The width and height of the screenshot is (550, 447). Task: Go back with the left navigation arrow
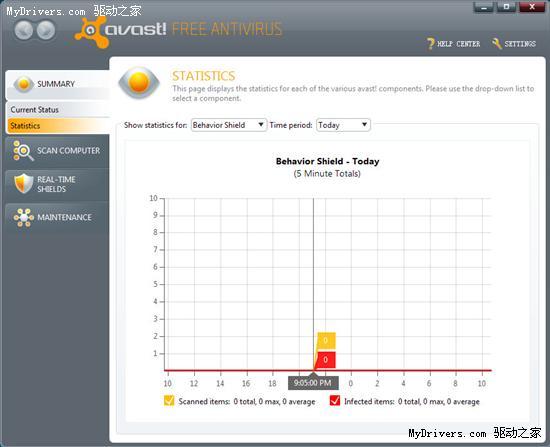click(24, 30)
